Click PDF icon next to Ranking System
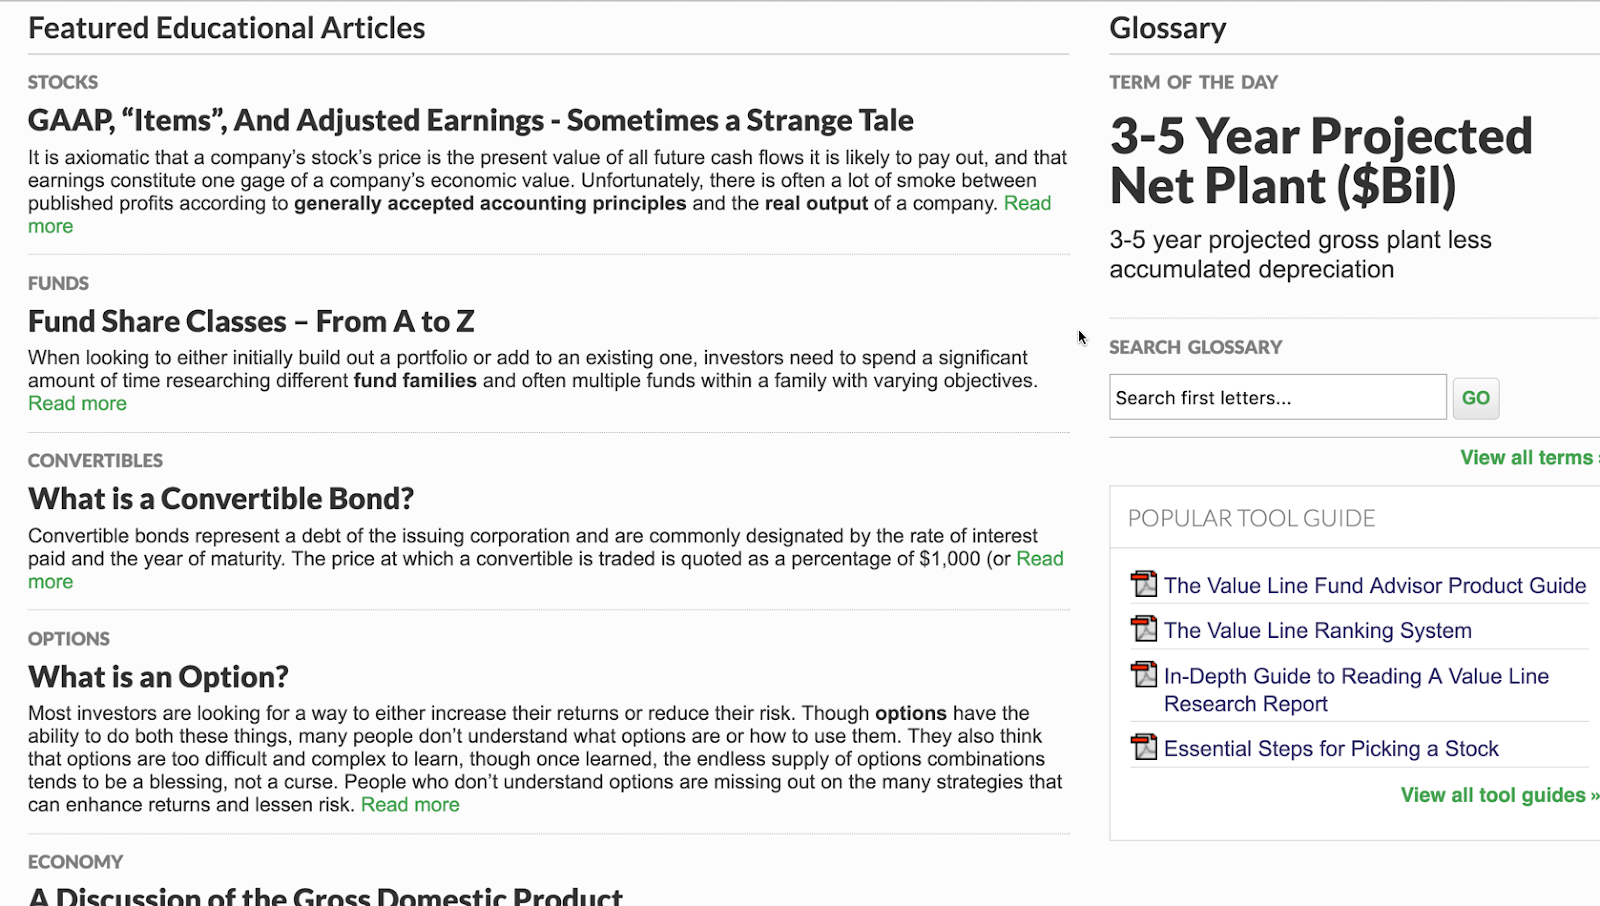1600x906 pixels. click(x=1143, y=629)
